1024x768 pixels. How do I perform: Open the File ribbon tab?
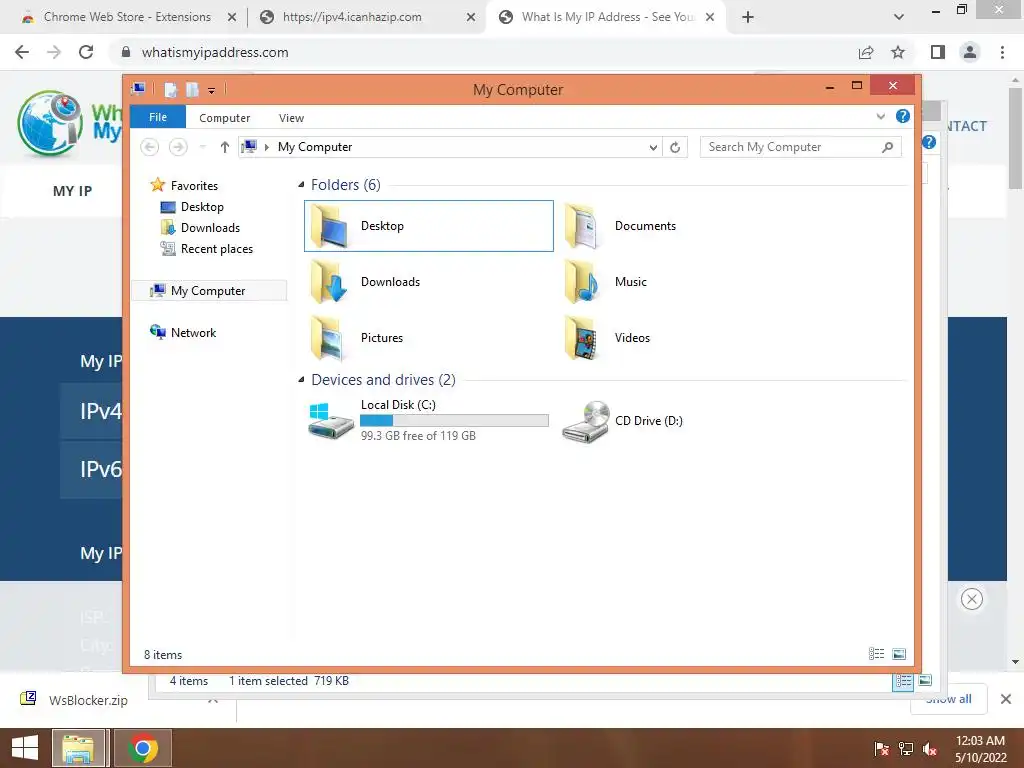(x=158, y=117)
